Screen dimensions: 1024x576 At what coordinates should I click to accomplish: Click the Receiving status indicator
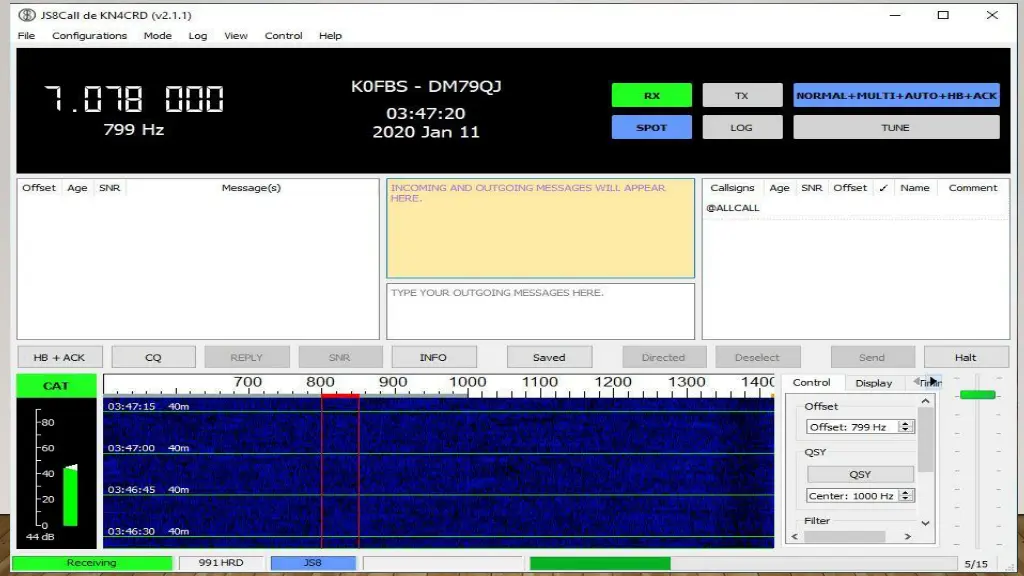(x=92, y=562)
